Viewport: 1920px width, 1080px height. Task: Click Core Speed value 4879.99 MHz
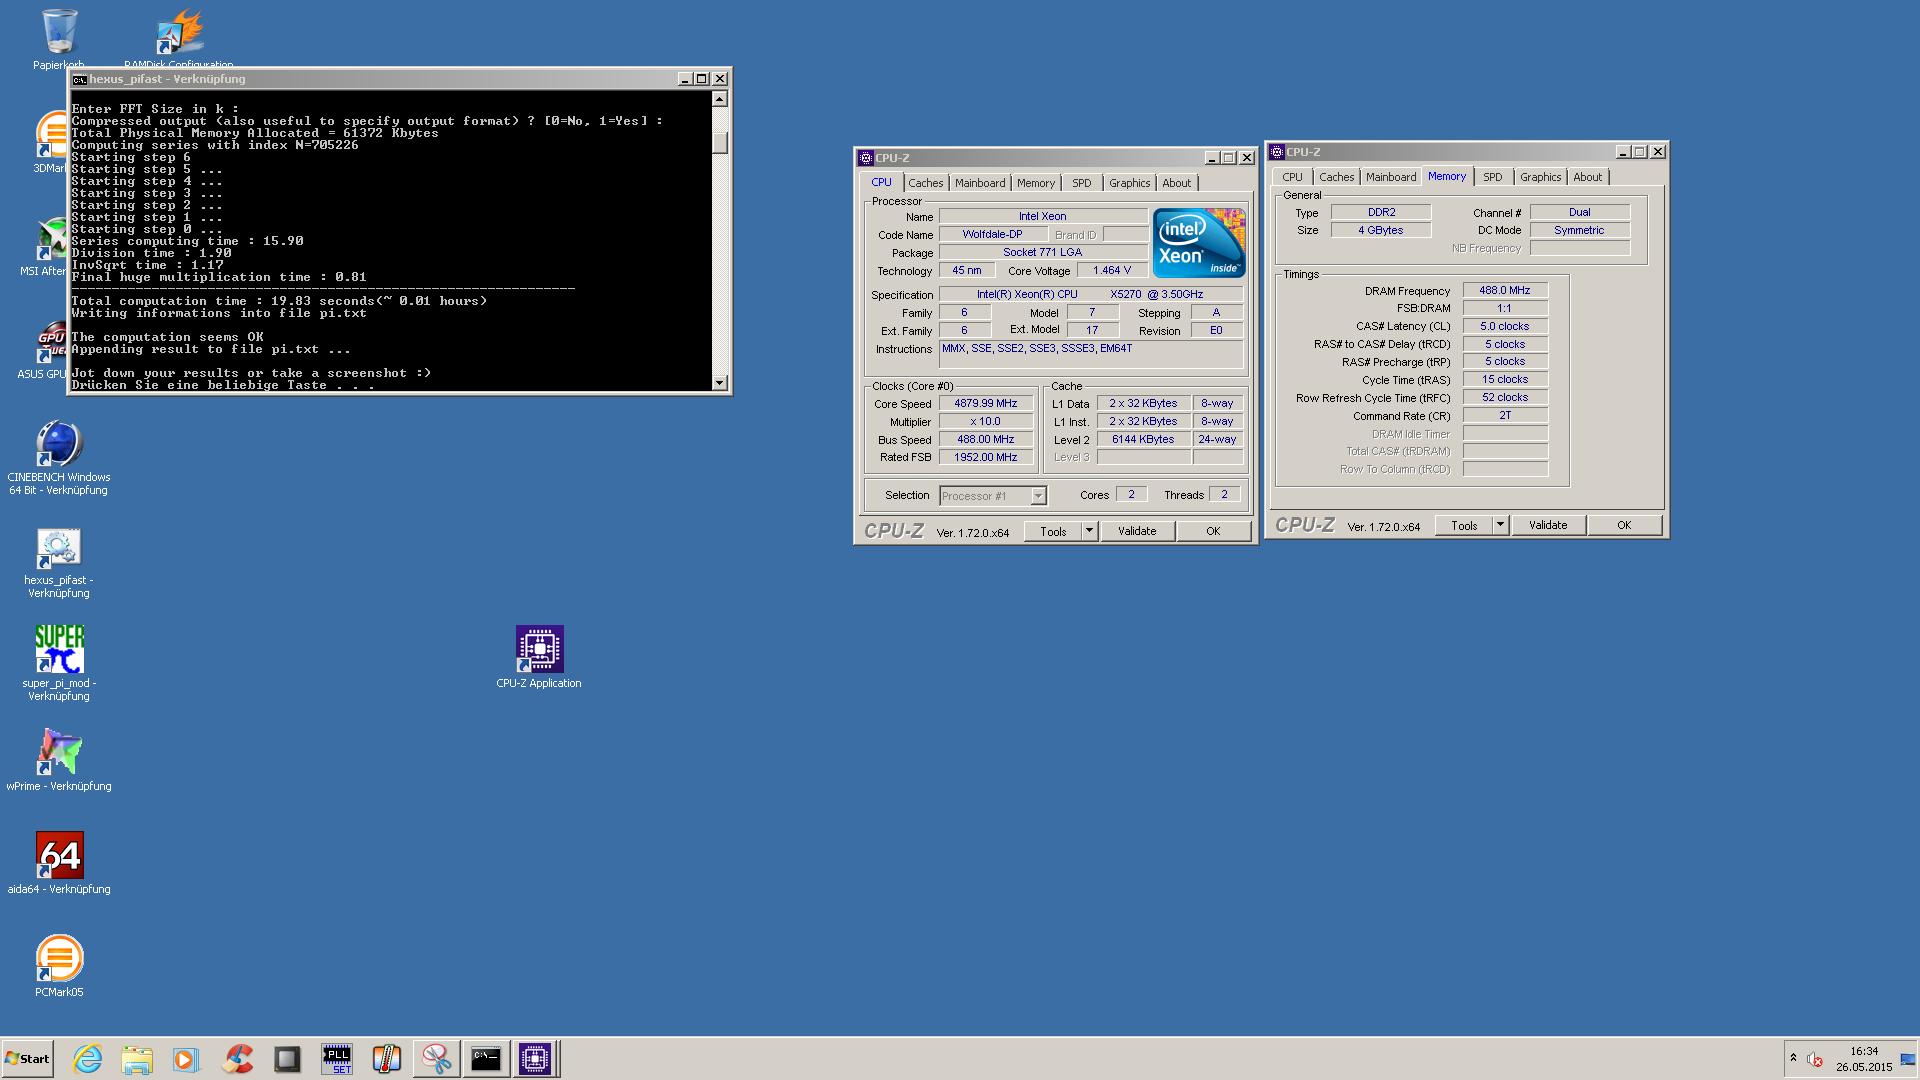click(x=986, y=404)
